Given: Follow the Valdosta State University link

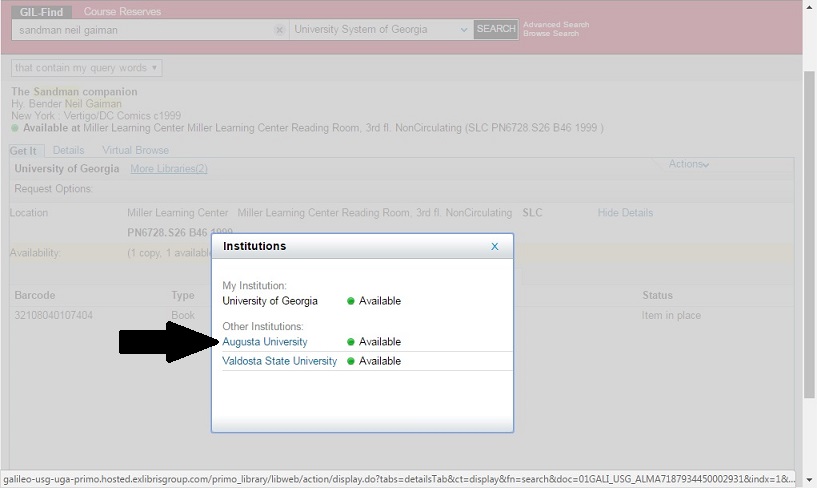Looking at the screenshot, I should [280, 361].
